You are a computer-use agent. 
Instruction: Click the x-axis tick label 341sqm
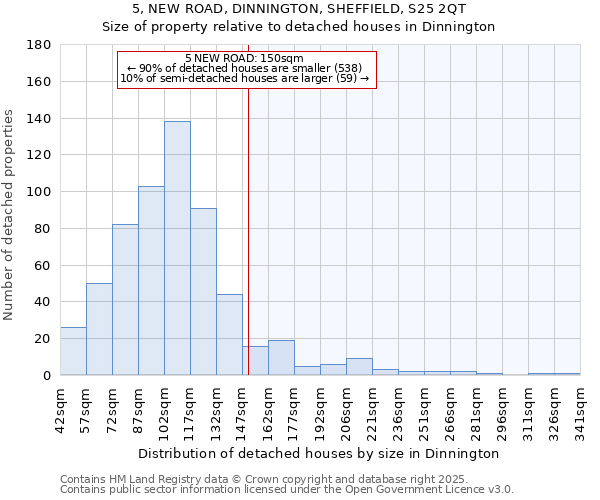click(x=581, y=415)
